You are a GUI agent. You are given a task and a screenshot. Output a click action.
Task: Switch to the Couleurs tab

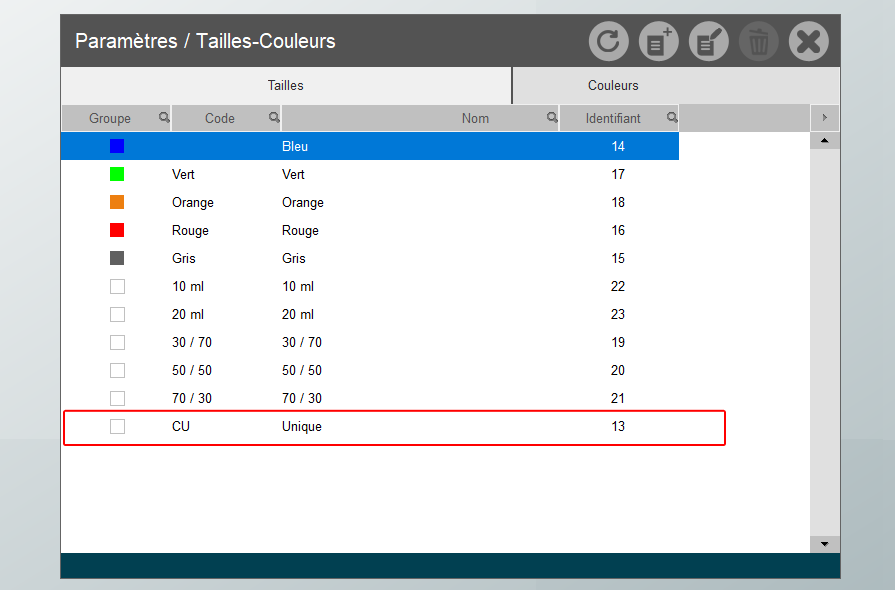coord(676,86)
